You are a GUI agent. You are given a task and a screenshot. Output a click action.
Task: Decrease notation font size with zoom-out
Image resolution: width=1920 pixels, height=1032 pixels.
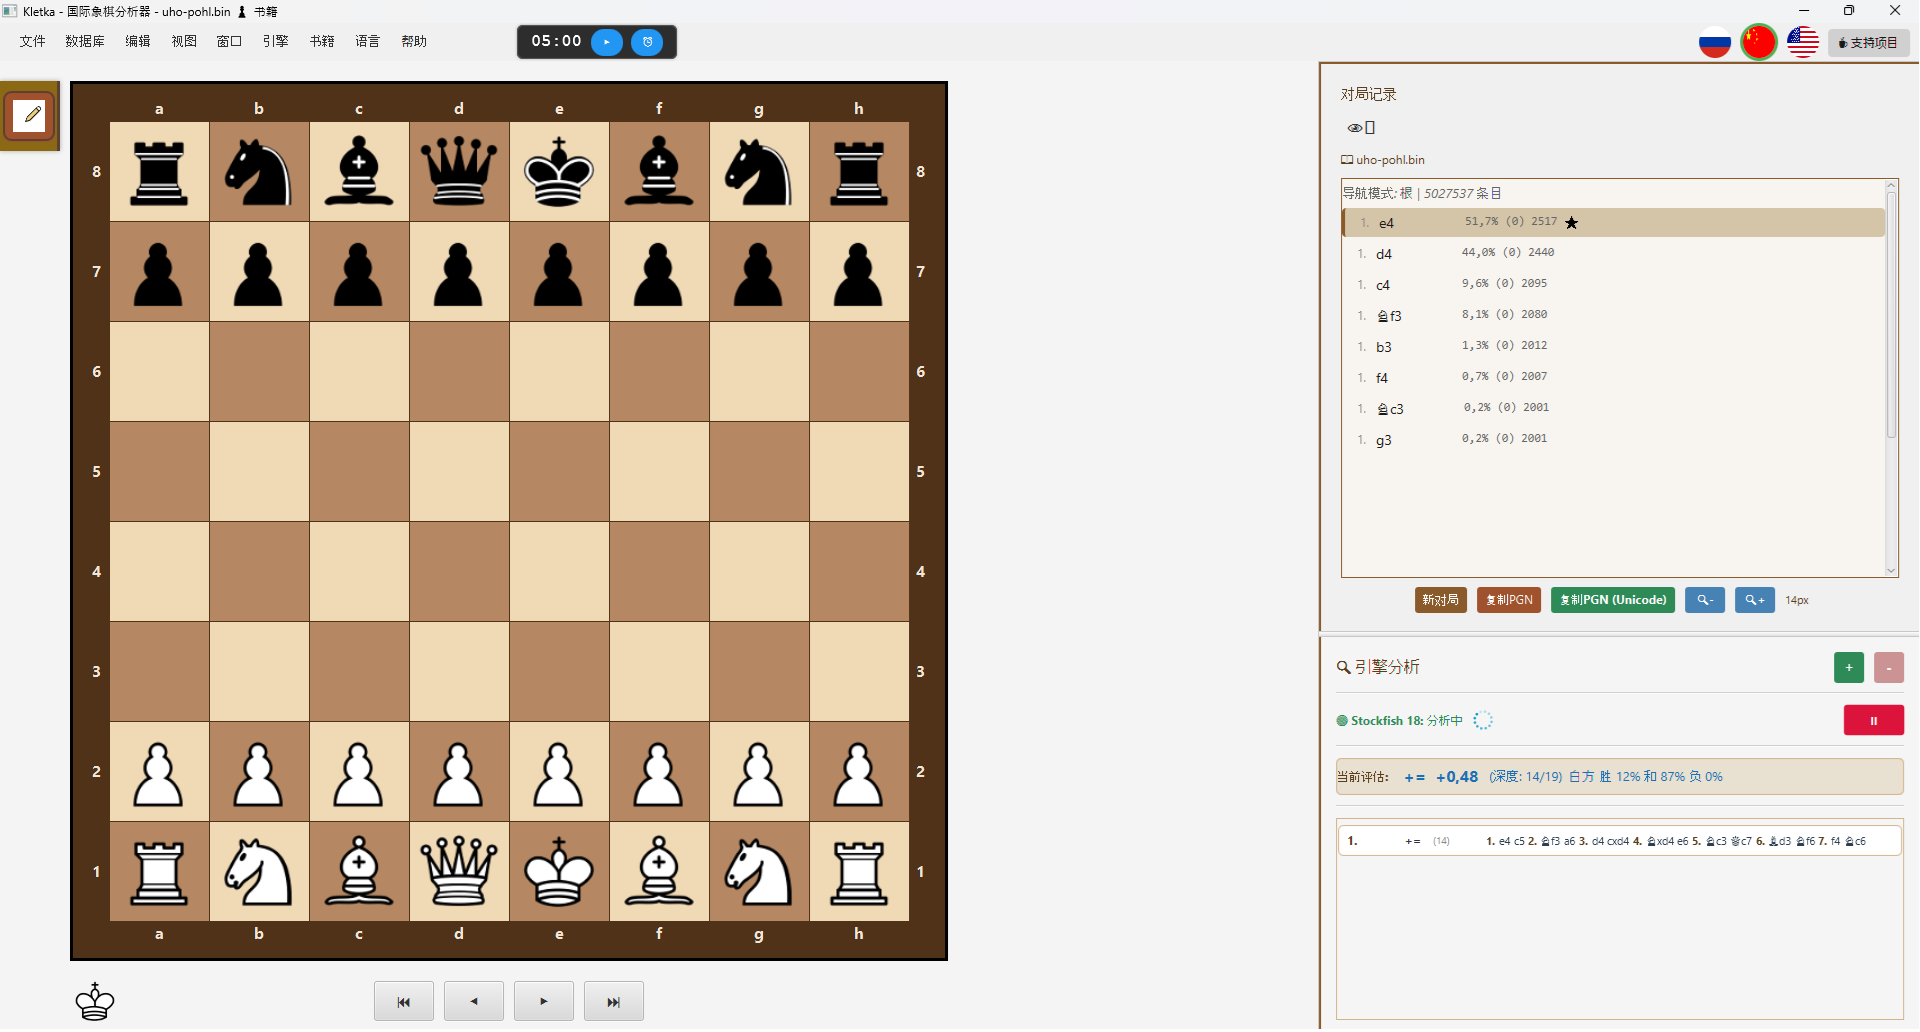pyautogui.click(x=1705, y=600)
